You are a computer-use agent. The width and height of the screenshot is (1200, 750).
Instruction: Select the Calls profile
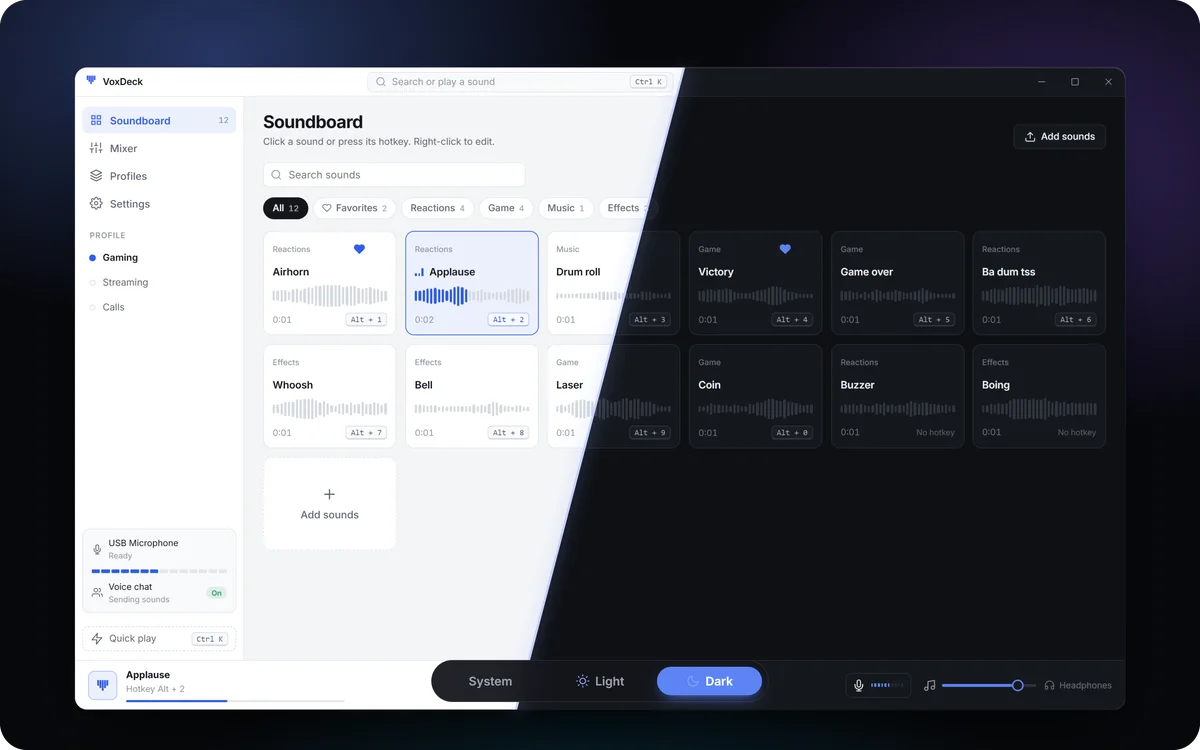tap(159, 307)
